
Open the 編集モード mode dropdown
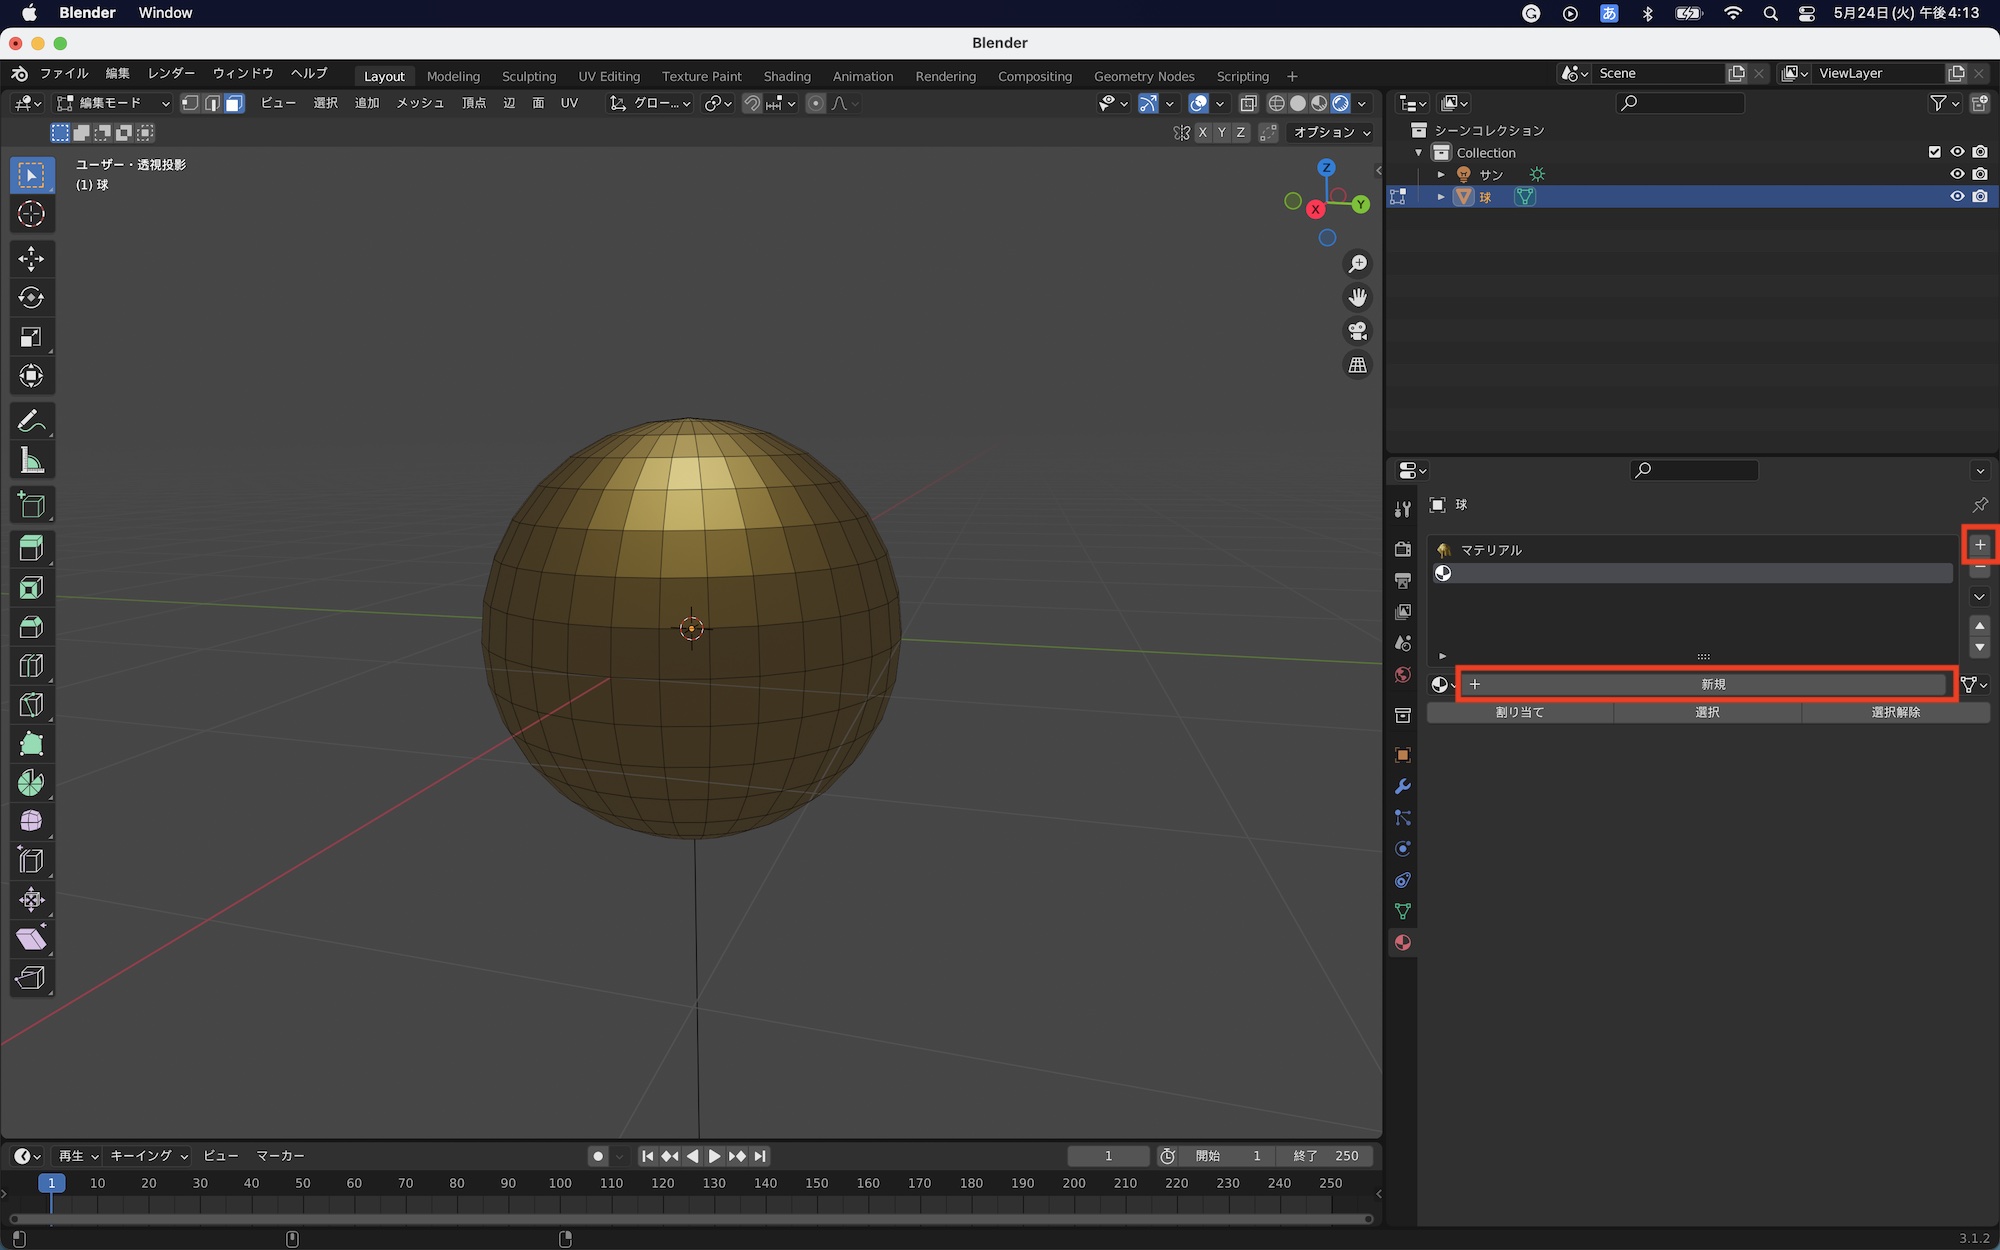[x=113, y=103]
